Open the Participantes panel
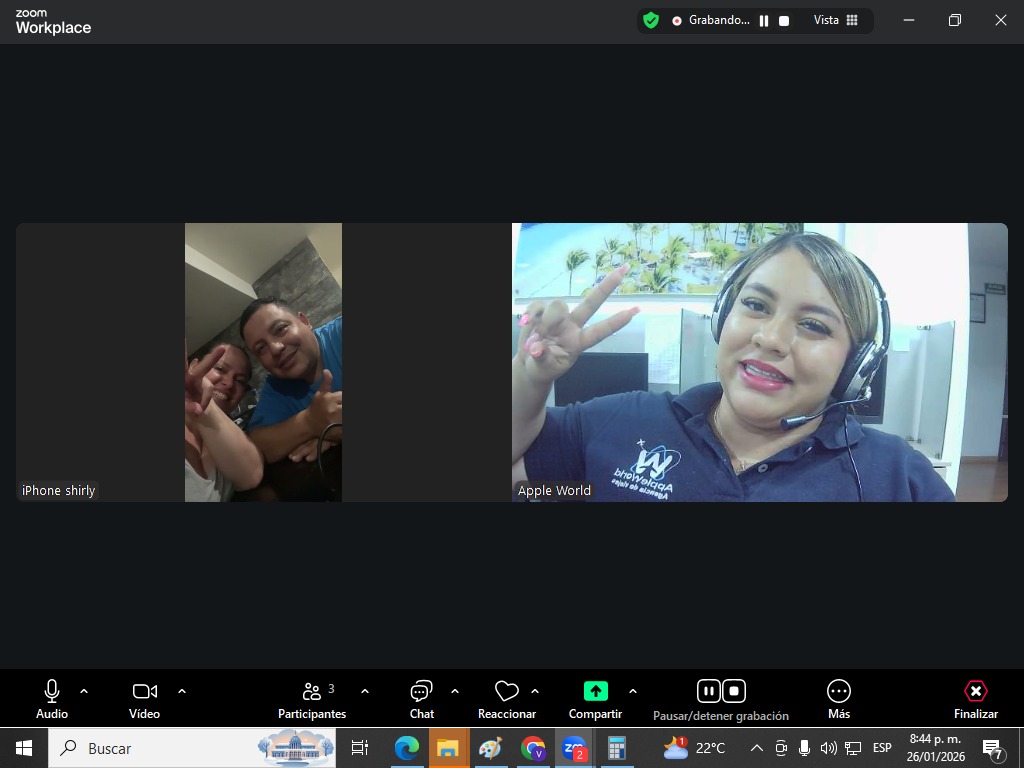Screen dimensions: 1024x768 tap(312, 698)
